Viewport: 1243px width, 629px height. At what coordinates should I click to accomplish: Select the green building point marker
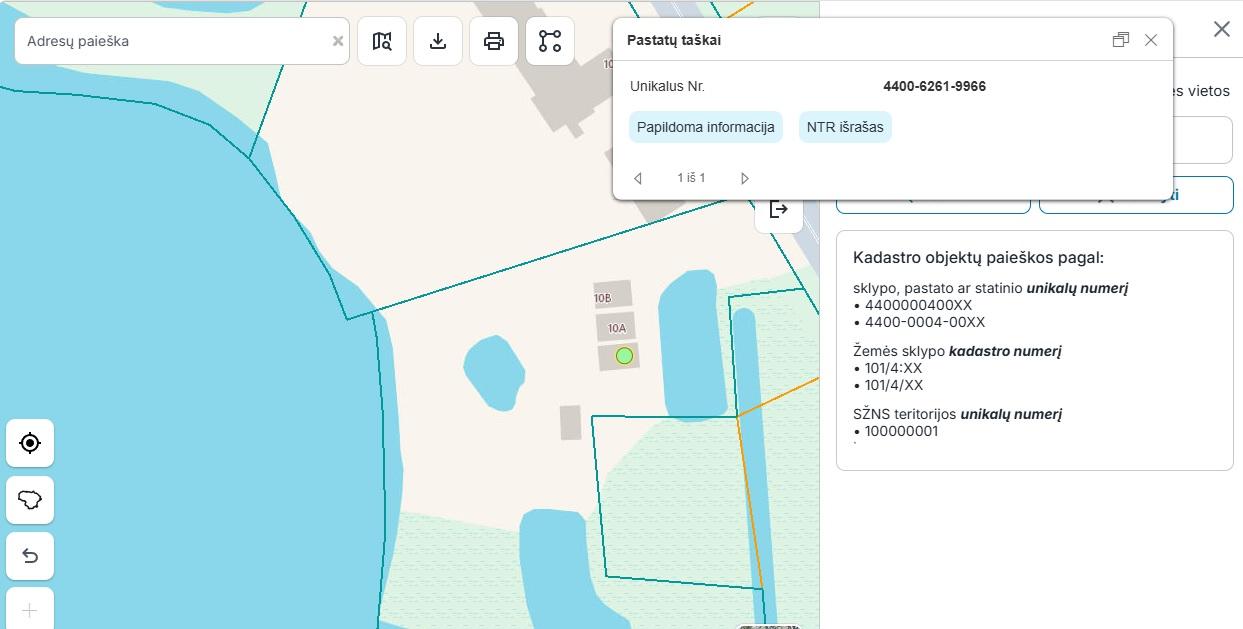click(x=625, y=356)
